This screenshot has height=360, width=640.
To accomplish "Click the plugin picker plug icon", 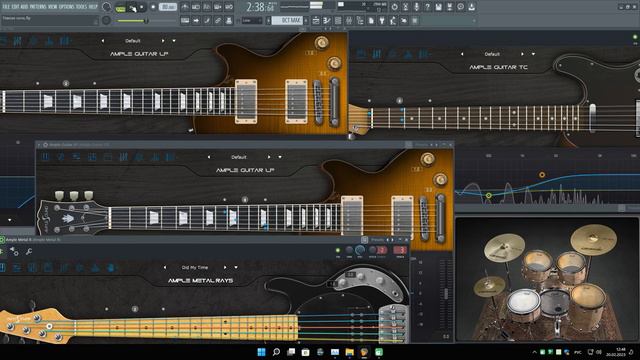I will pyautogui.click(x=382, y=20).
